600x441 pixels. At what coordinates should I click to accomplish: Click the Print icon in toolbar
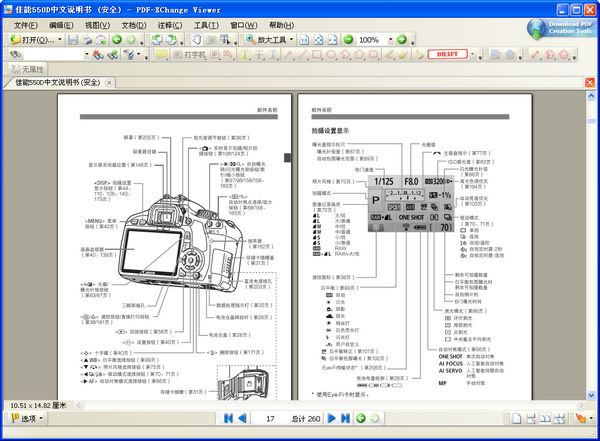point(87,40)
